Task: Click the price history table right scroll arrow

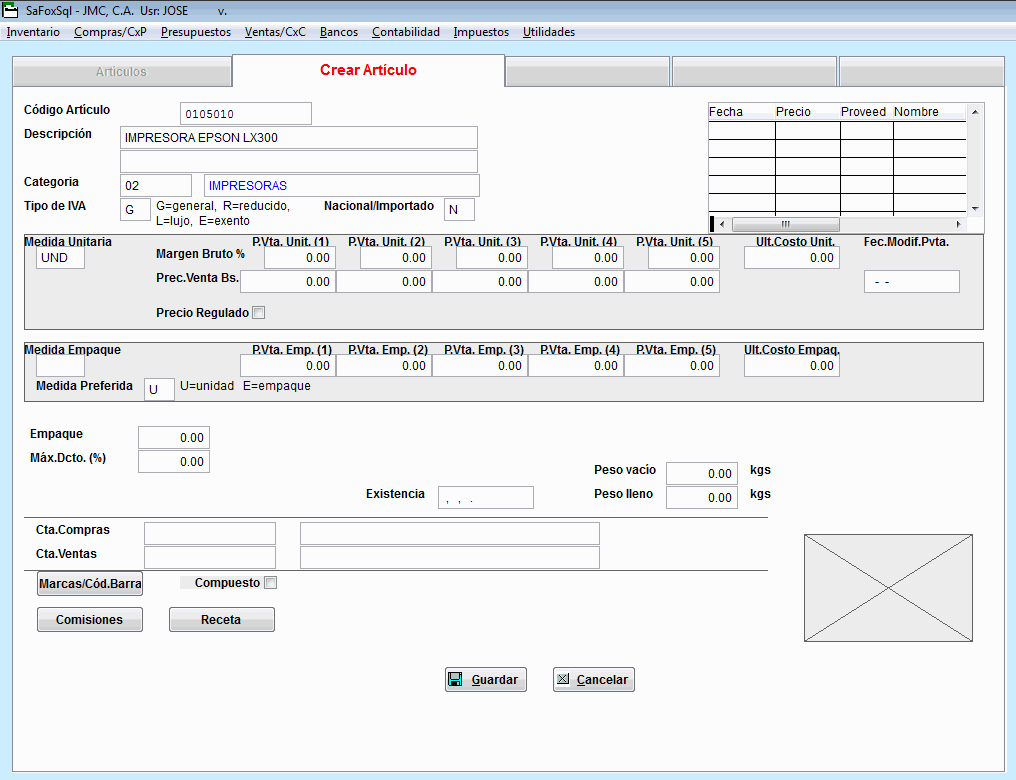Action: [x=958, y=224]
